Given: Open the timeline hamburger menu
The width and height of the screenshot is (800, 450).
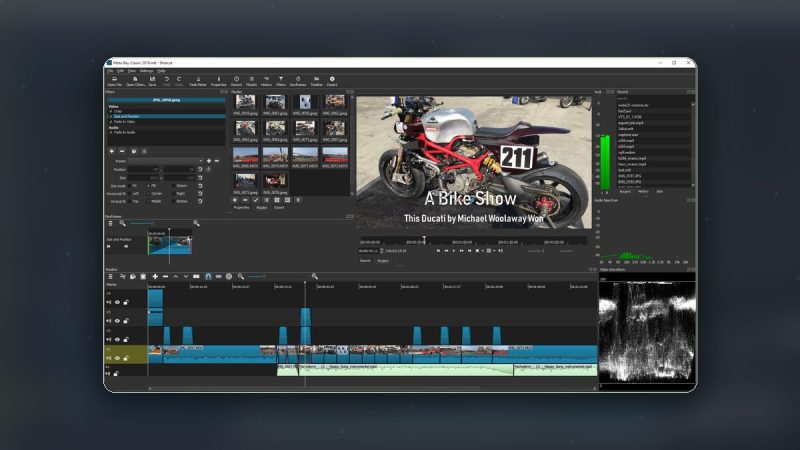Looking at the screenshot, I should [110, 276].
